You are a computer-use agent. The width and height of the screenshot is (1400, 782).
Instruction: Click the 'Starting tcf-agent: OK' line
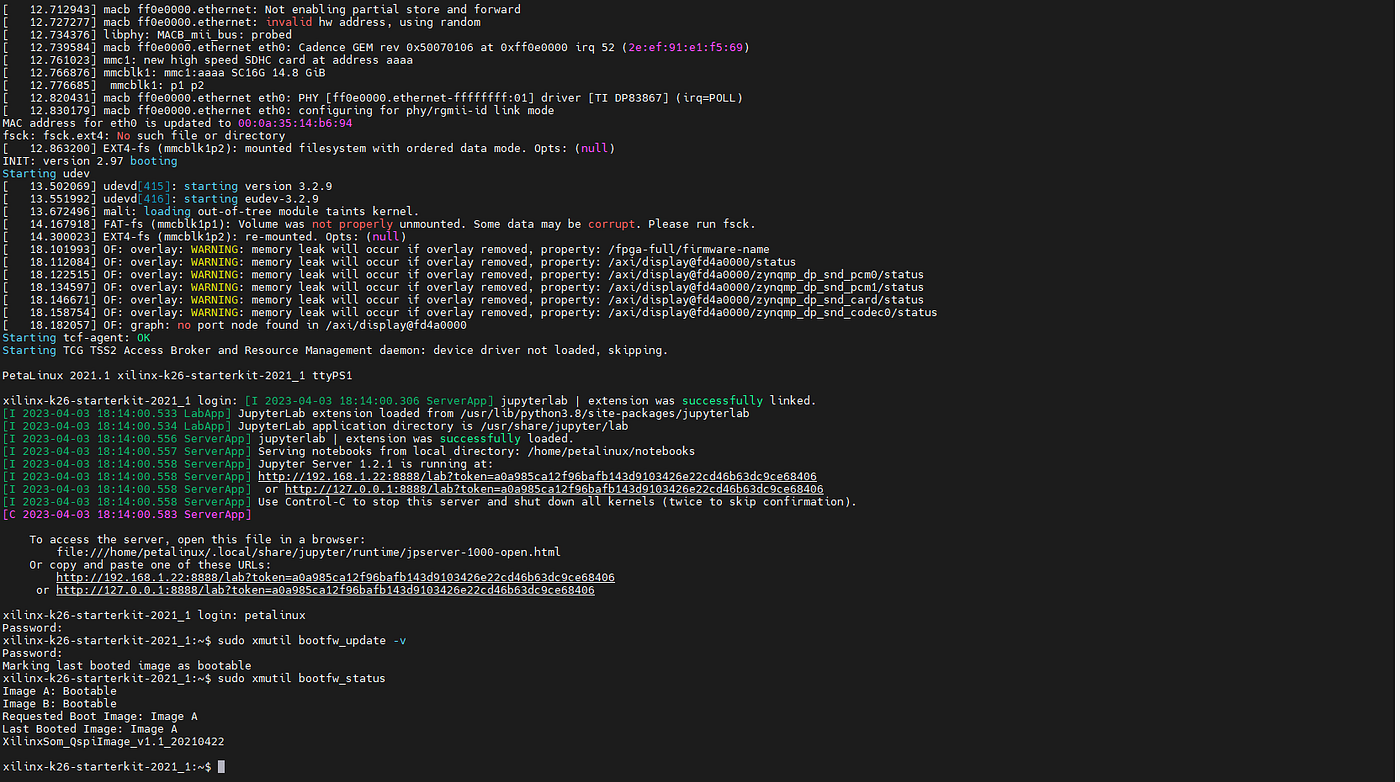click(76, 338)
